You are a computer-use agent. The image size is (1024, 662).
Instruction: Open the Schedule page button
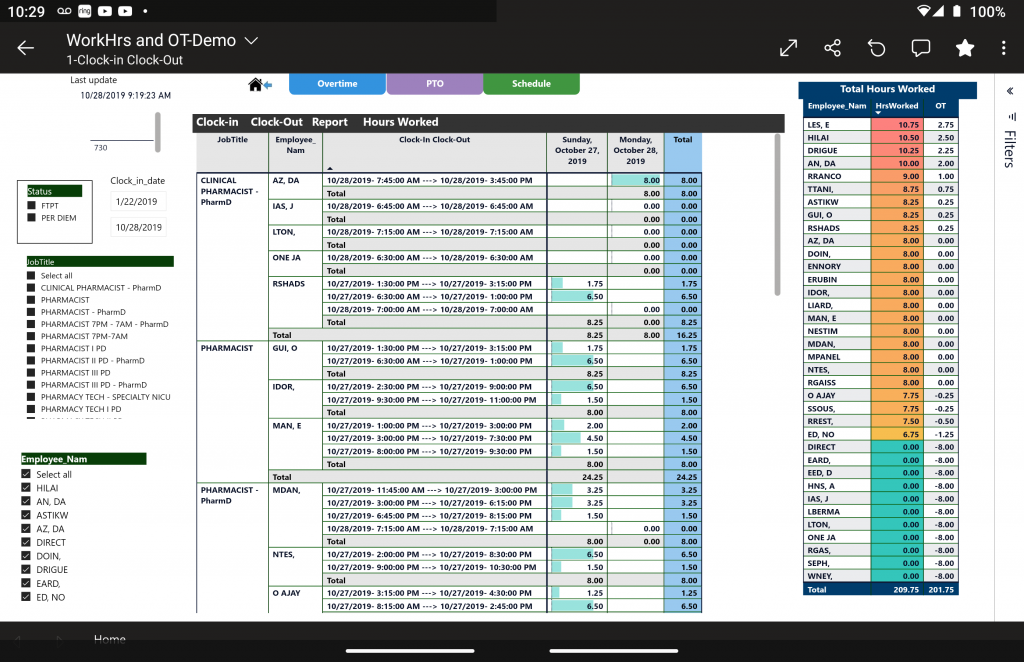pyautogui.click(x=531, y=84)
